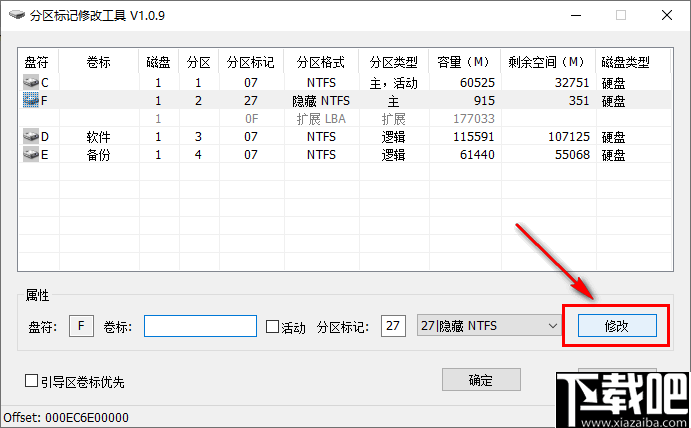Select the 扩展 LBA cell
Screen dimensions: 691x428
(x=321, y=119)
